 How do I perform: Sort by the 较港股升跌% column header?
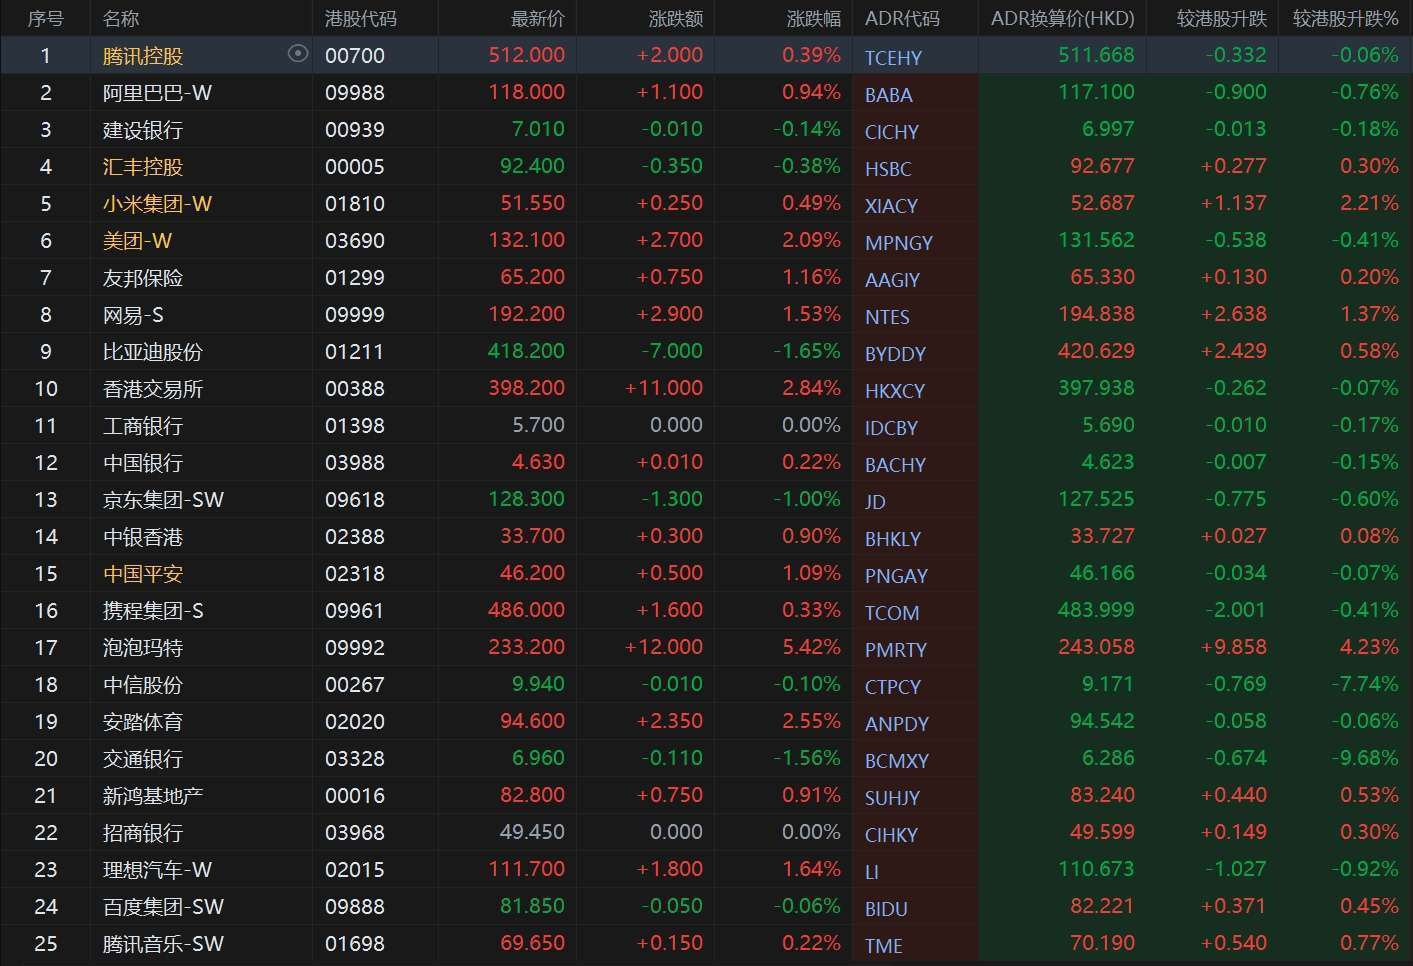[1345, 19]
